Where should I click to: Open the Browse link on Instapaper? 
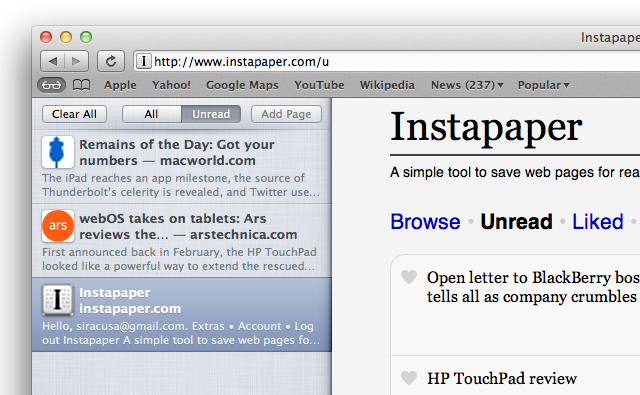point(425,222)
